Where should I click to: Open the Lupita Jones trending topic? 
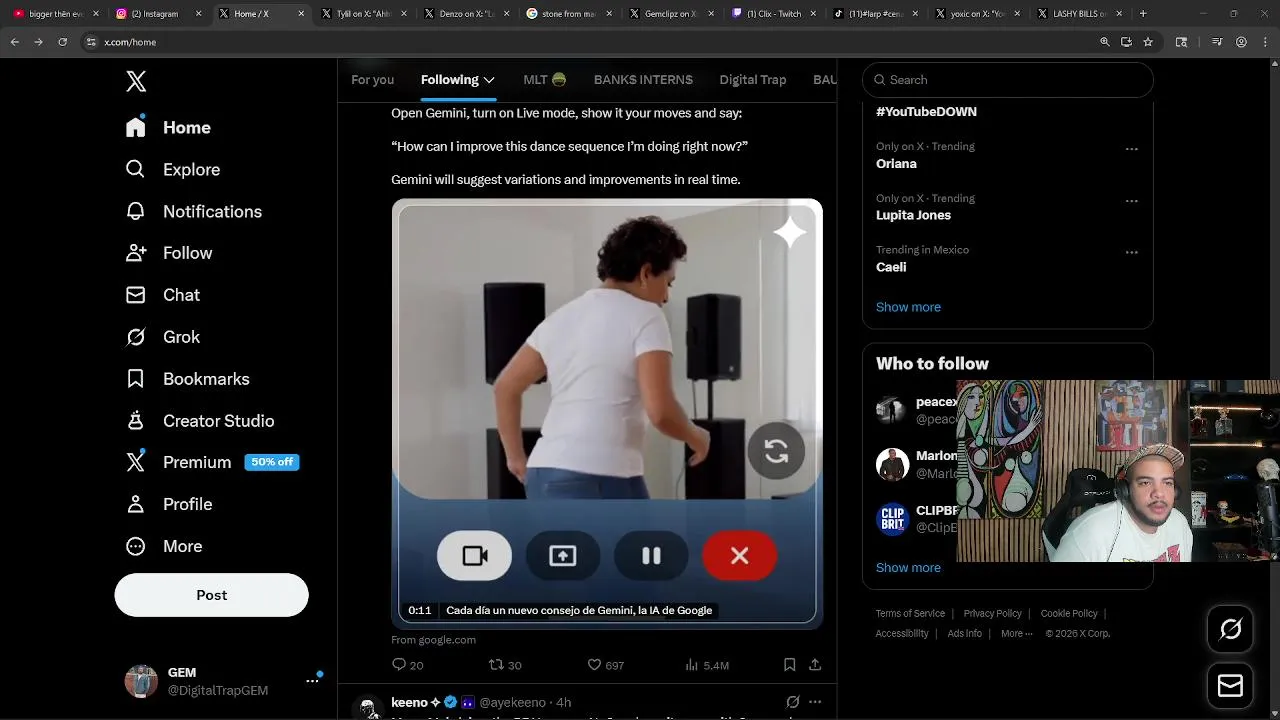tap(913, 216)
